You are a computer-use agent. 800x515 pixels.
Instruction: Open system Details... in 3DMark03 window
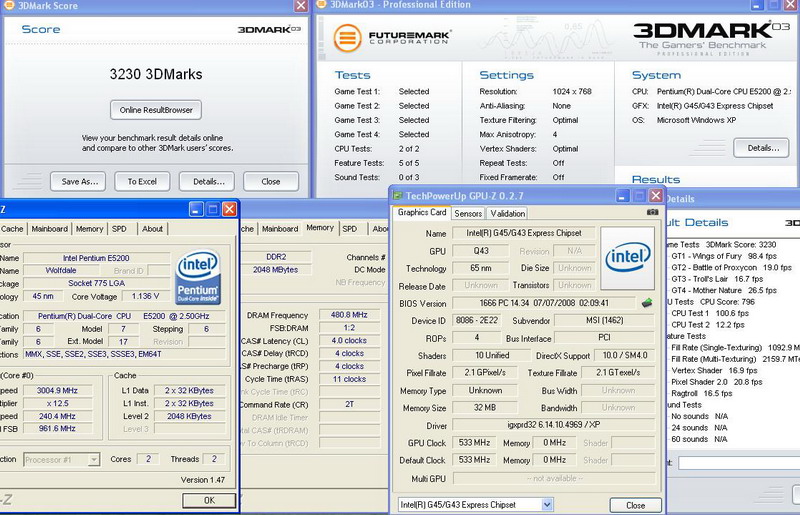pos(761,148)
